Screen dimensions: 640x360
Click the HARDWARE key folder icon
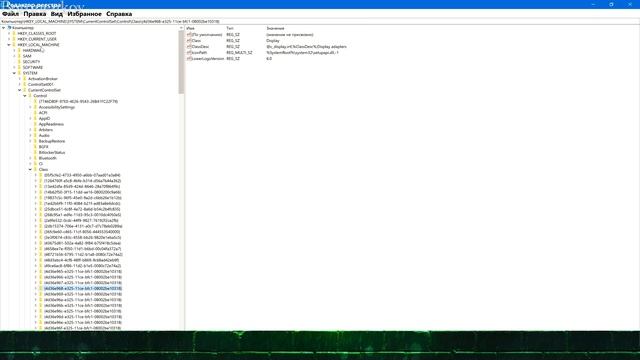coord(20,51)
